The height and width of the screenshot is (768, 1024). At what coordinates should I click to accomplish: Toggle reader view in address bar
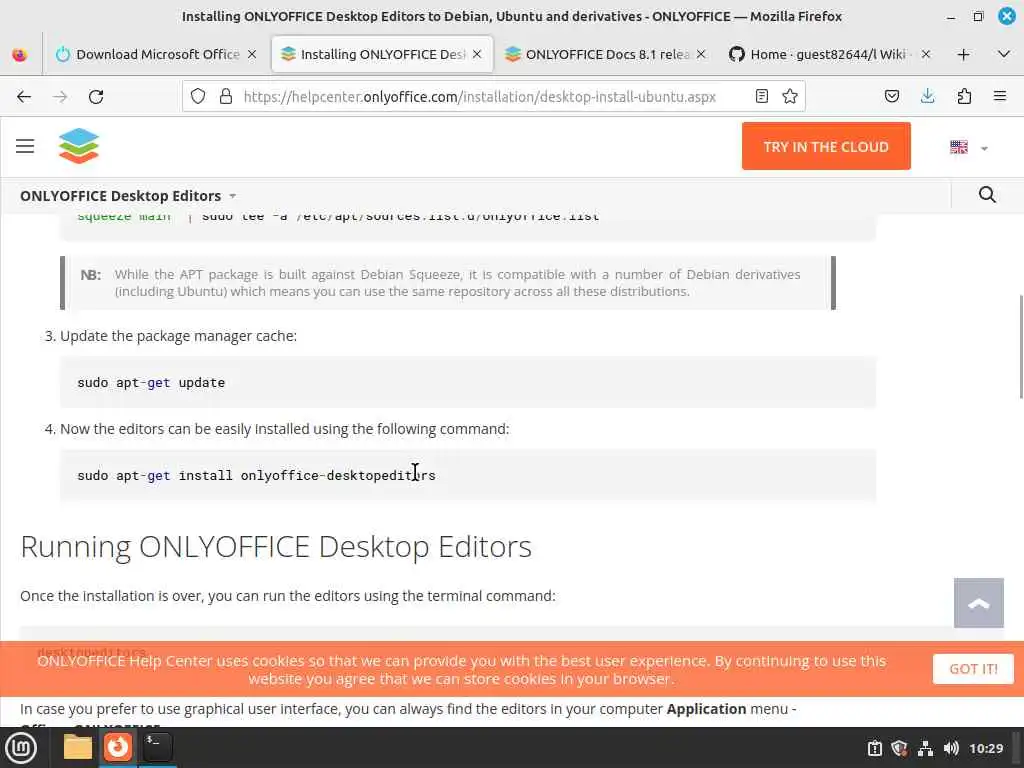(761, 97)
